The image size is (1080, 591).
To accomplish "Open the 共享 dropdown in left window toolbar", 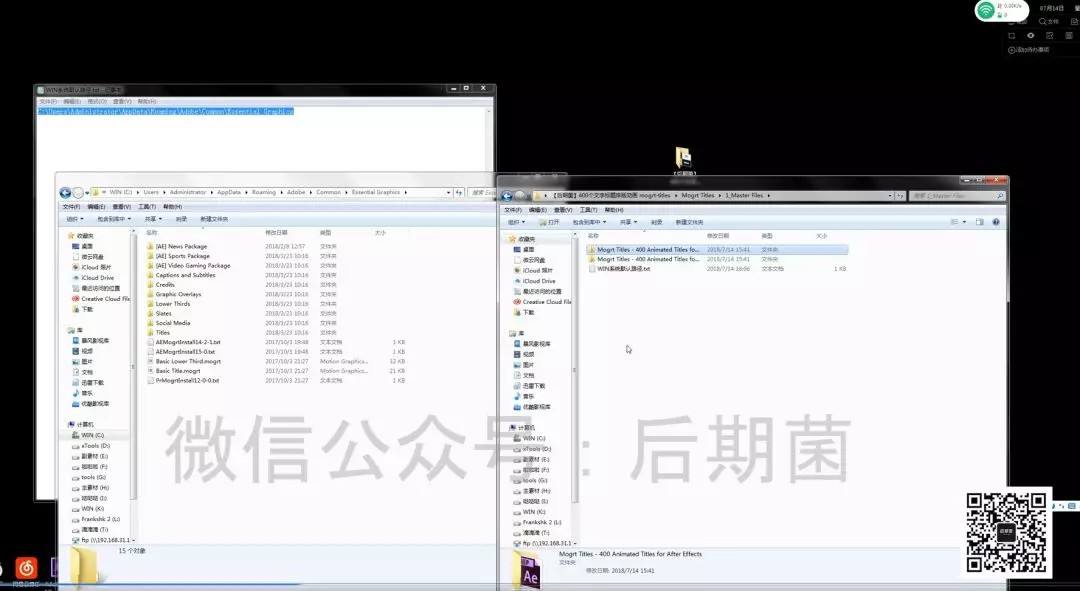I will coord(154,219).
